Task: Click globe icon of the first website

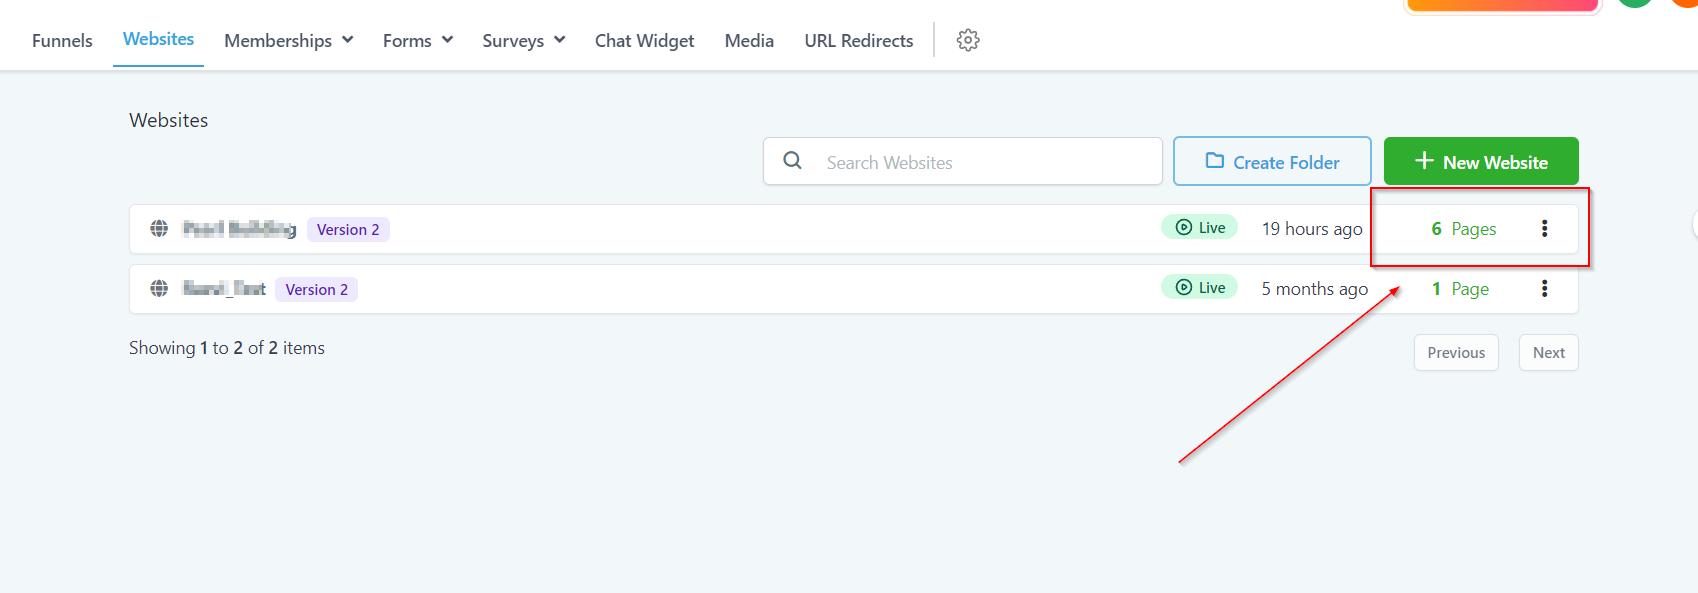Action: (159, 229)
